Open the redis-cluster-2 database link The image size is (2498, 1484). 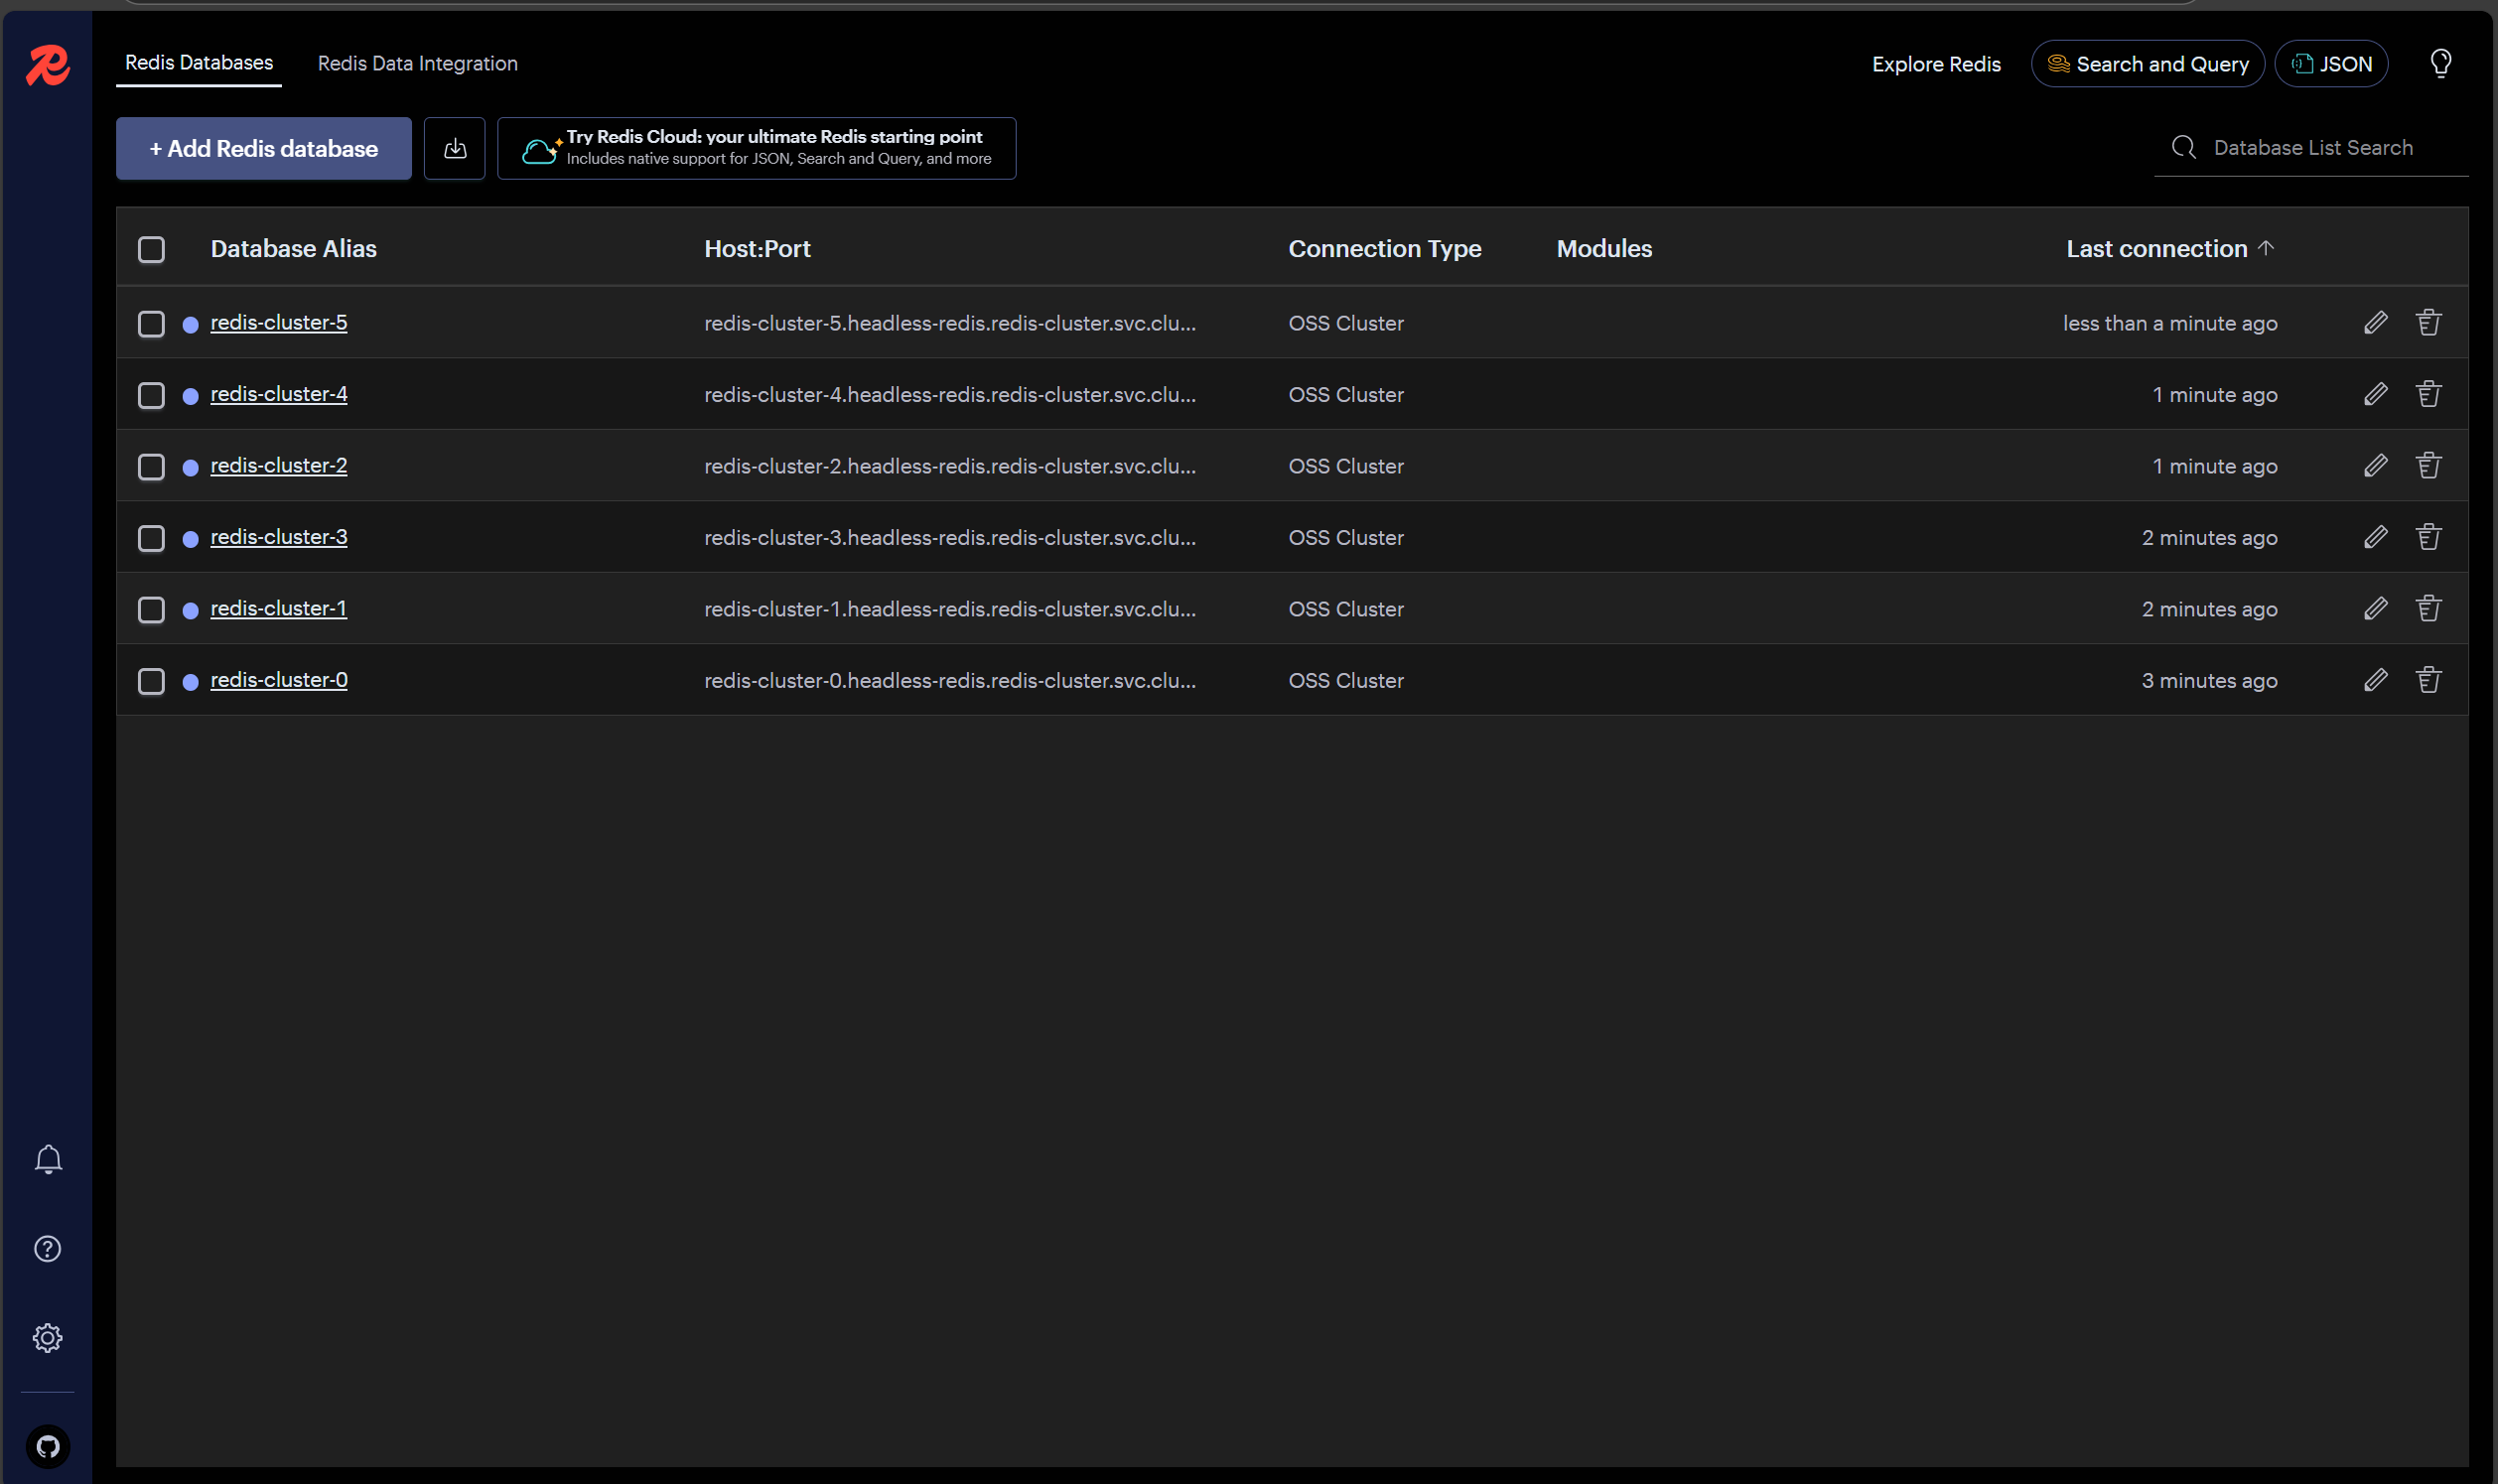279,465
